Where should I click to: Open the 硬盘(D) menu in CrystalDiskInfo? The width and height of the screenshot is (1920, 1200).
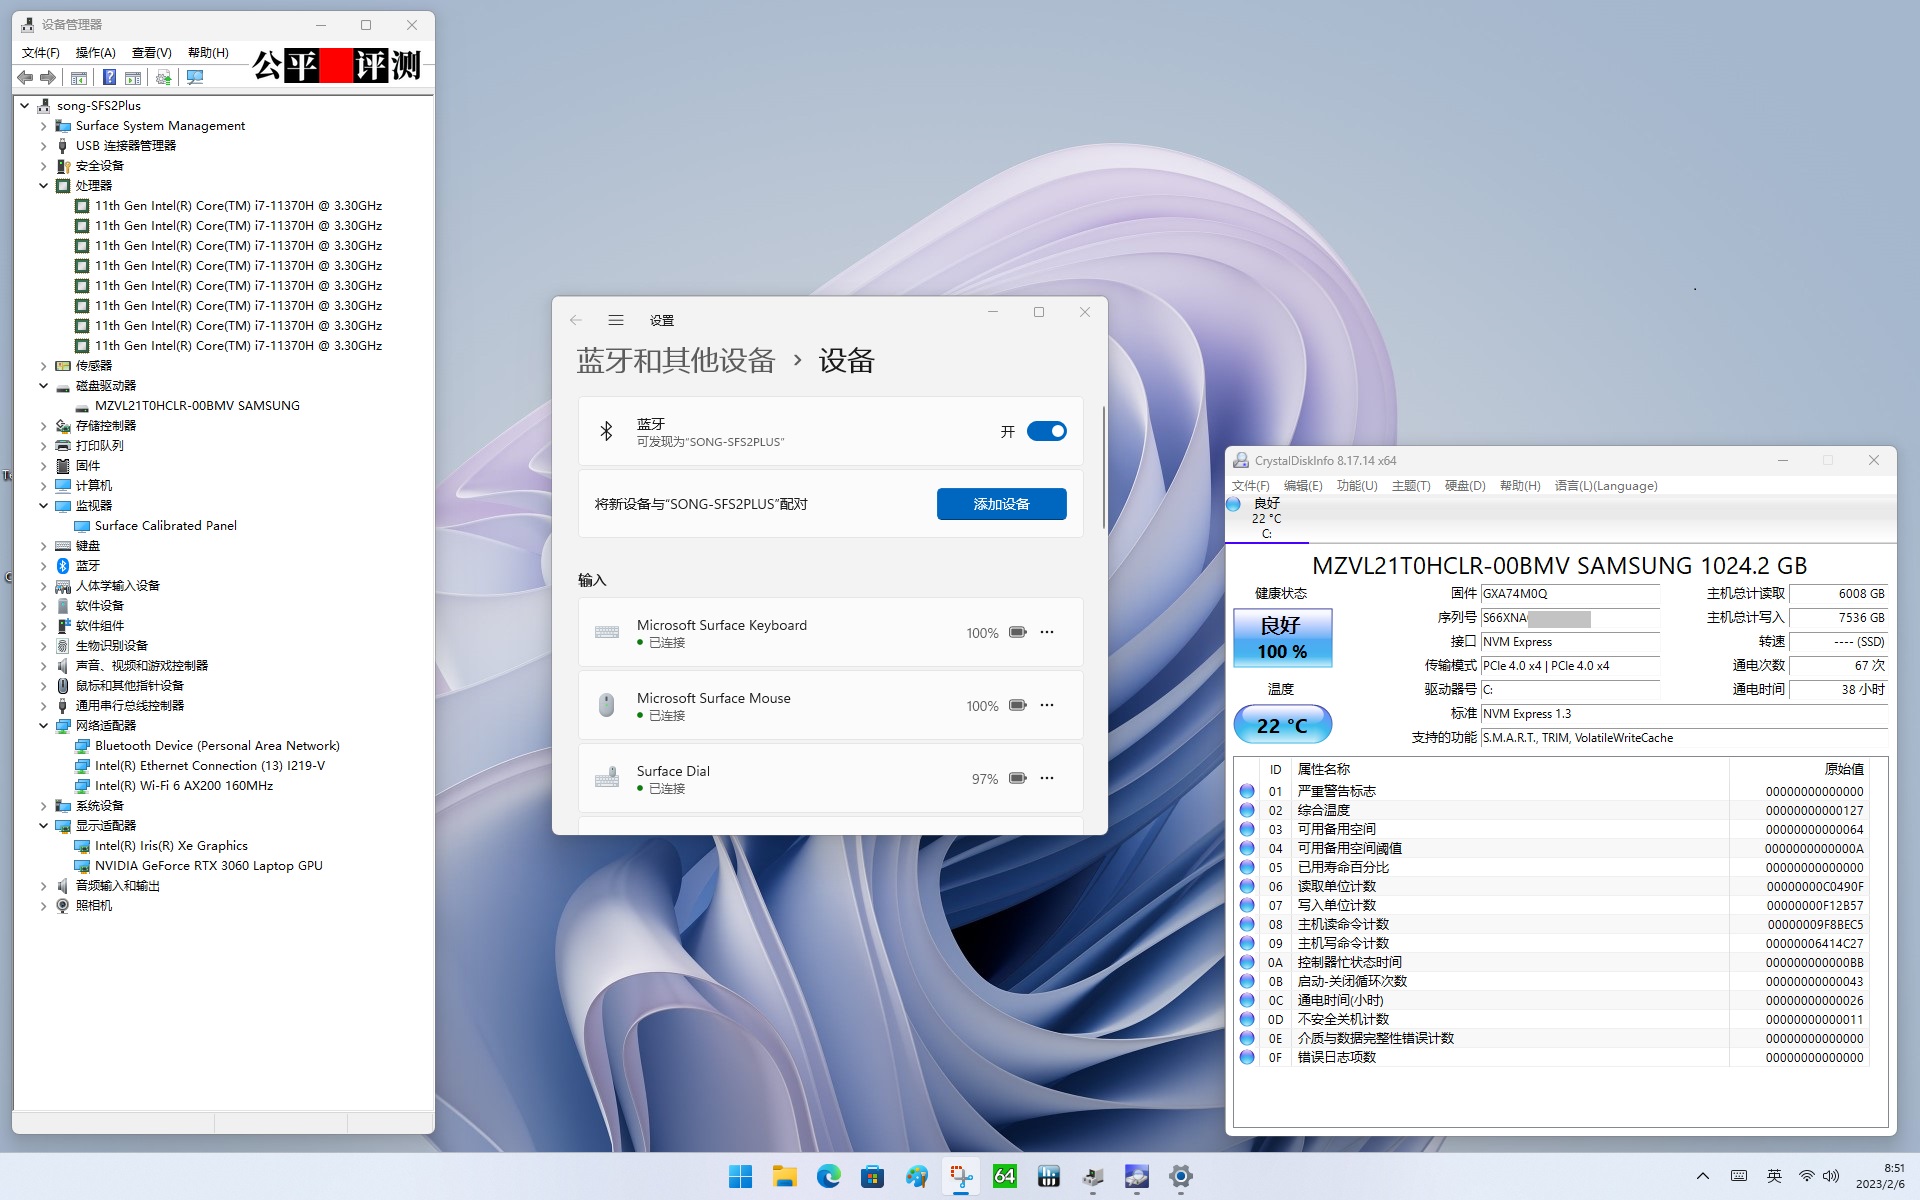[1465, 485]
